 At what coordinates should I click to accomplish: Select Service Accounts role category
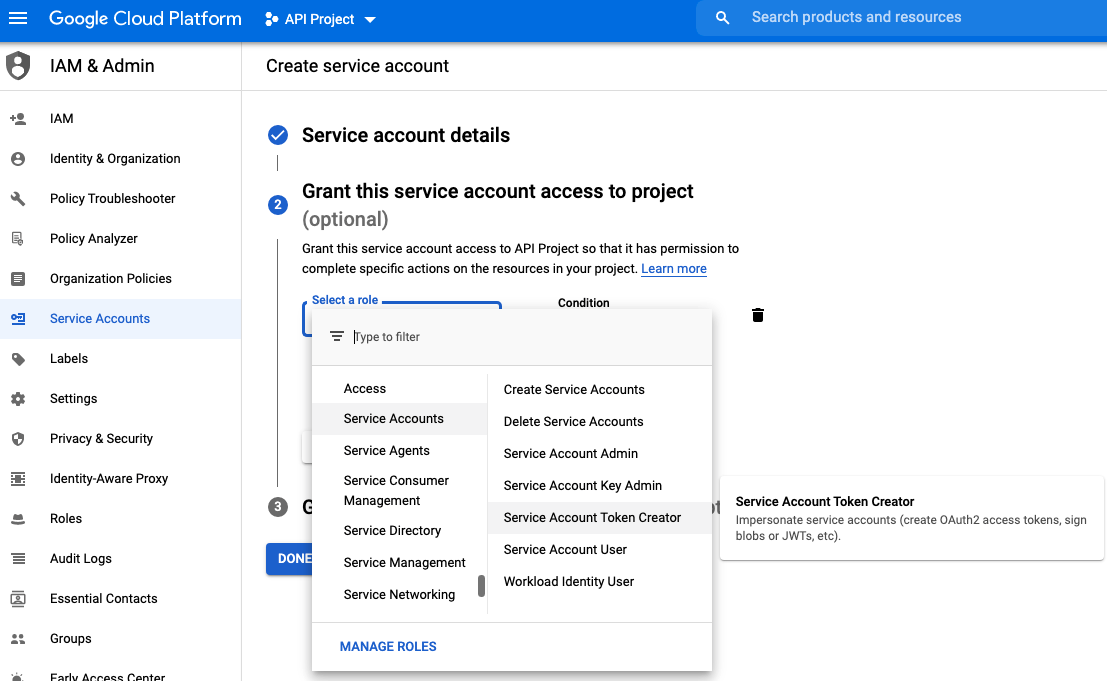pyautogui.click(x=400, y=419)
